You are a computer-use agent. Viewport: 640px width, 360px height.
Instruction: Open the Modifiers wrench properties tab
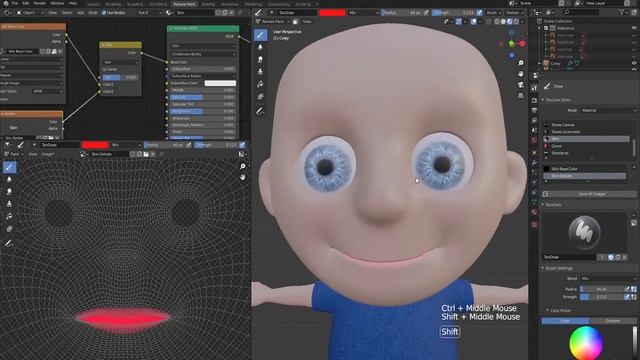[x=534, y=162]
